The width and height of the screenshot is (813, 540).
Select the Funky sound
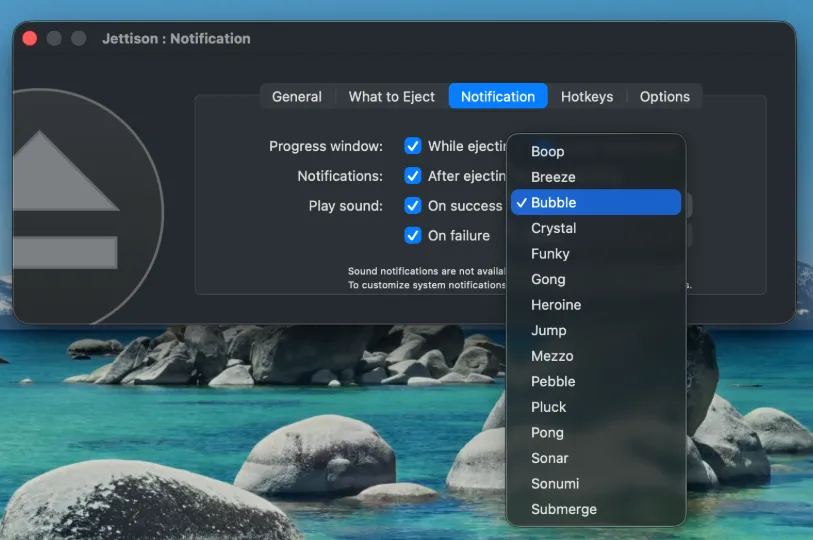point(596,254)
